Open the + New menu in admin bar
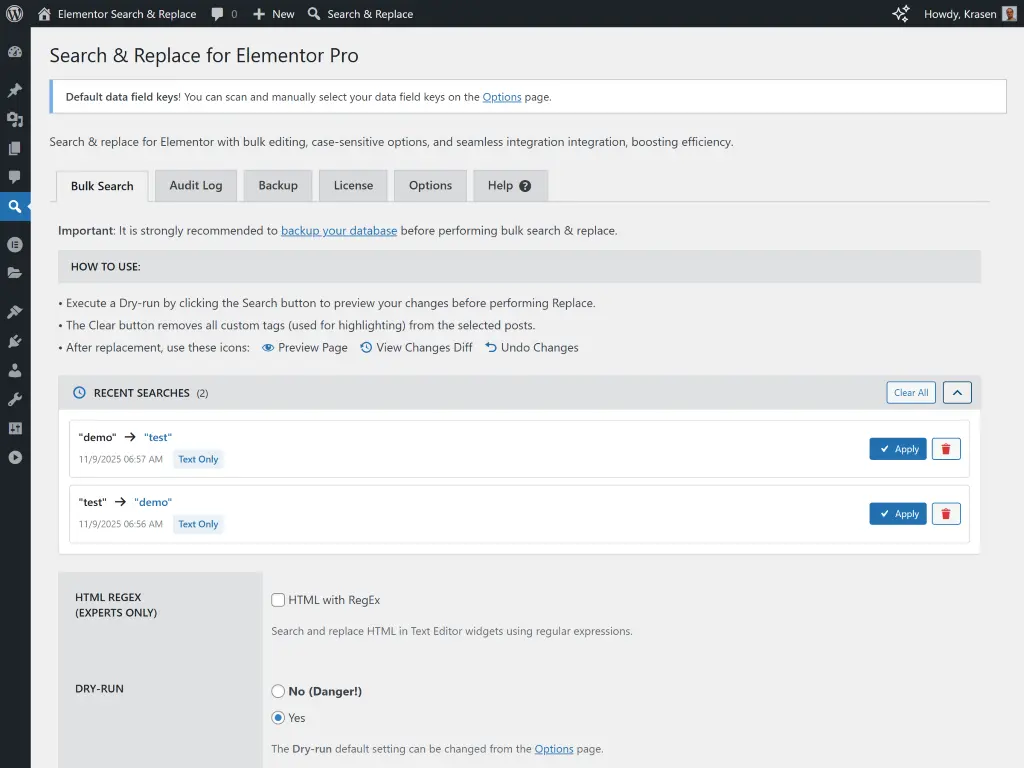1024x768 pixels. point(273,13)
